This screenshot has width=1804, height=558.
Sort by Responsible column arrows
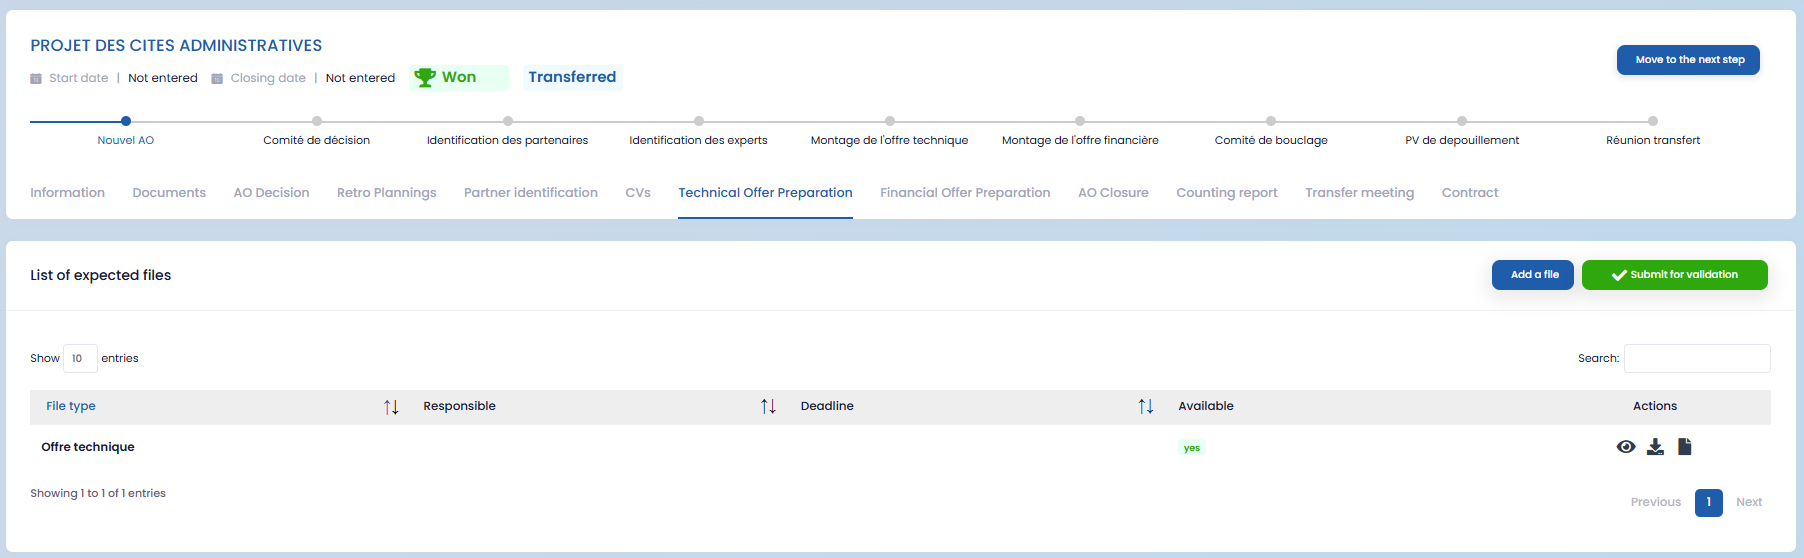coord(768,406)
